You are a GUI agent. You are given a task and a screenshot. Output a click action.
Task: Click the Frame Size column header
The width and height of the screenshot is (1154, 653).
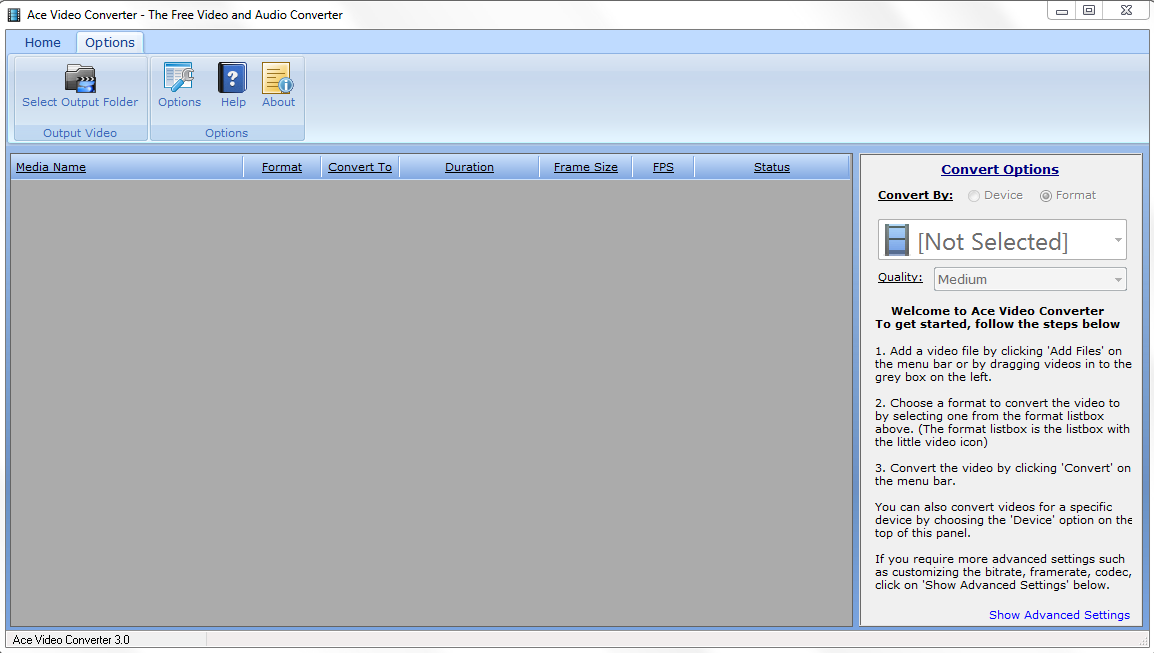[586, 167]
